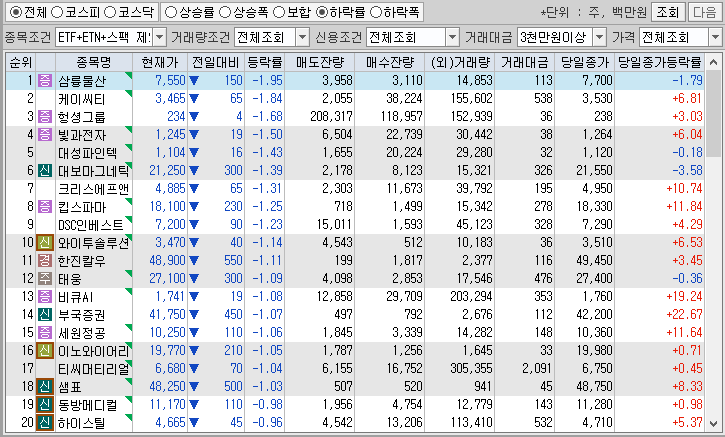The height and width of the screenshot is (437, 725).
Task: Click the 경 badge next to 한진칼우
Action: (x=45, y=261)
